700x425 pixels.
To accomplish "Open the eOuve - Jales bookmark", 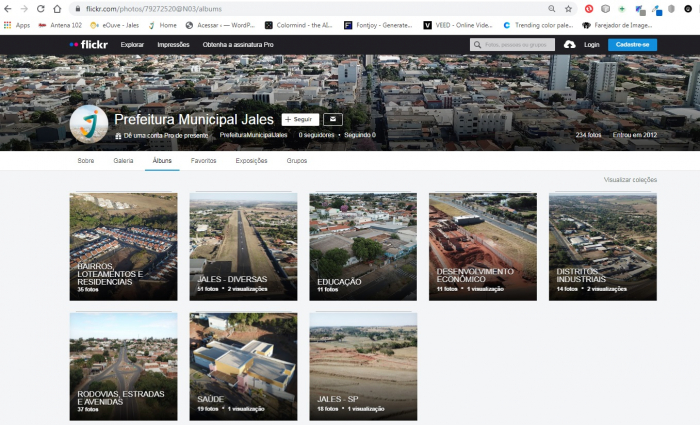I will (x=115, y=25).
